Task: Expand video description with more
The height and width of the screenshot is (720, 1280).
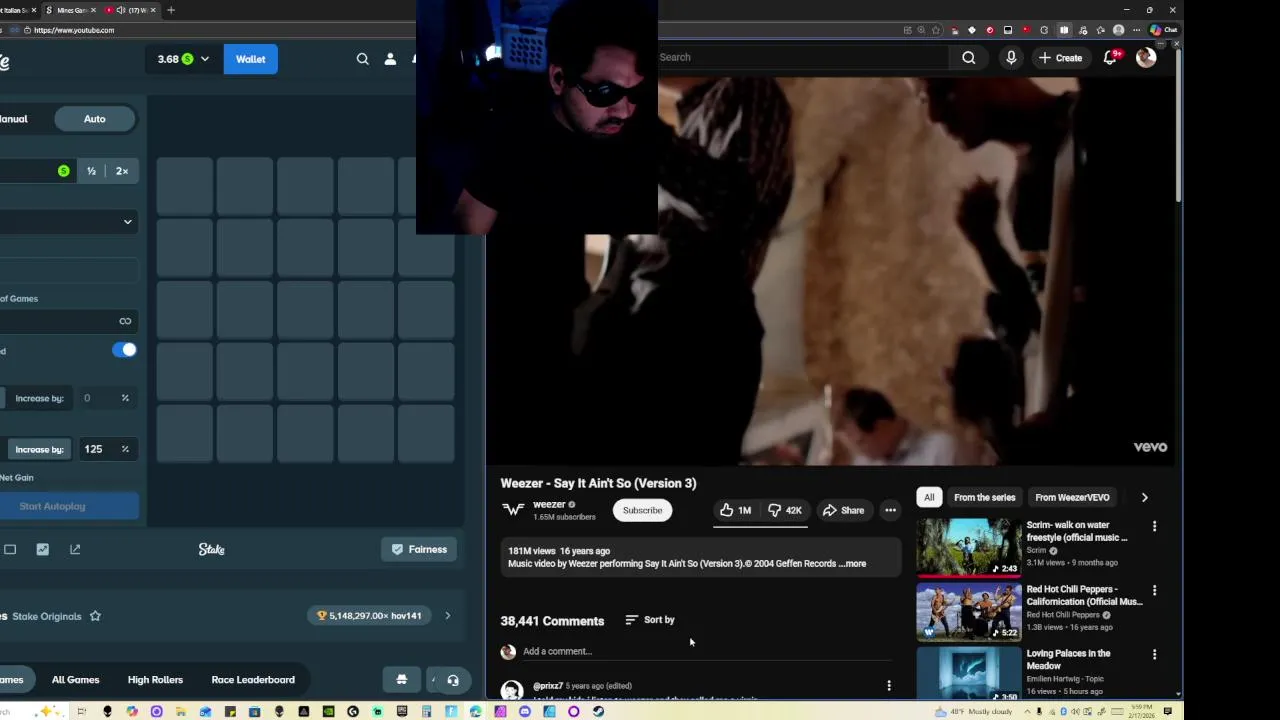Action: pyautogui.click(x=855, y=564)
